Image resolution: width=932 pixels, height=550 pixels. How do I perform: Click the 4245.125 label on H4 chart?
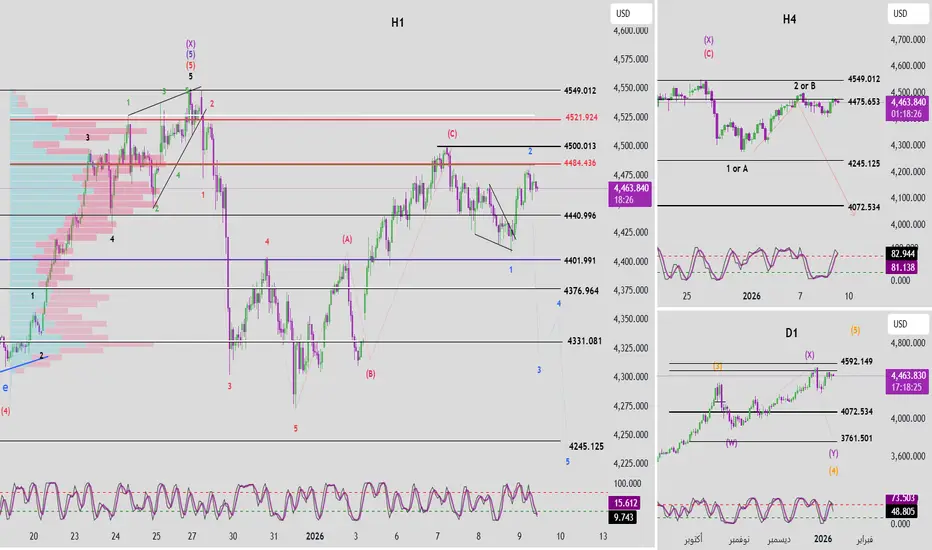coord(864,164)
